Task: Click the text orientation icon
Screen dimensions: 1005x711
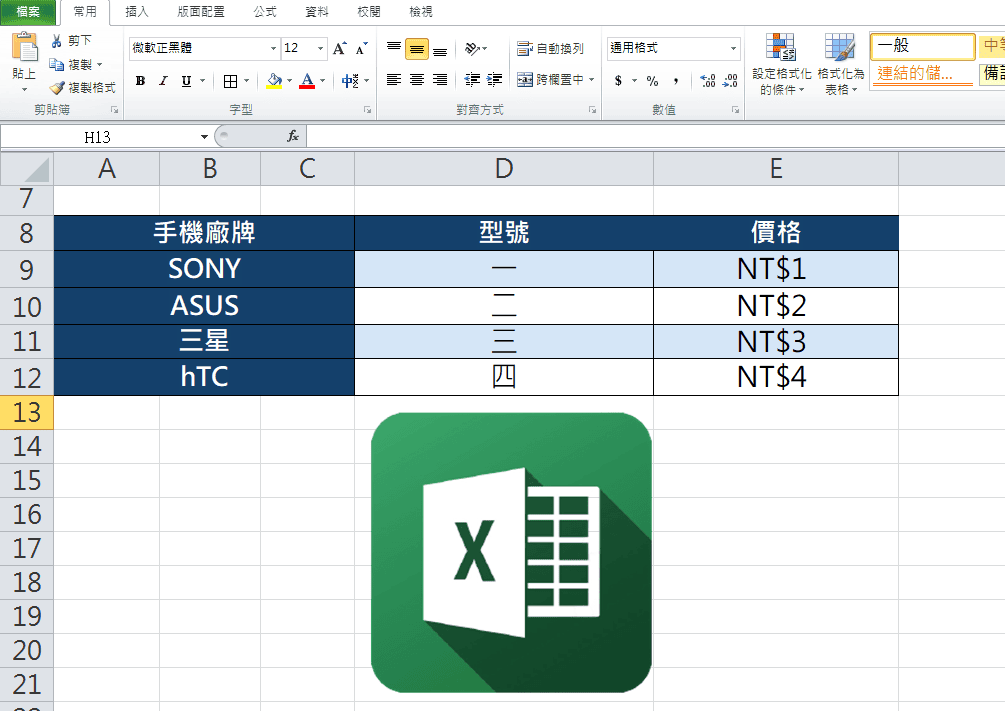Action: (x=472, y=48)
